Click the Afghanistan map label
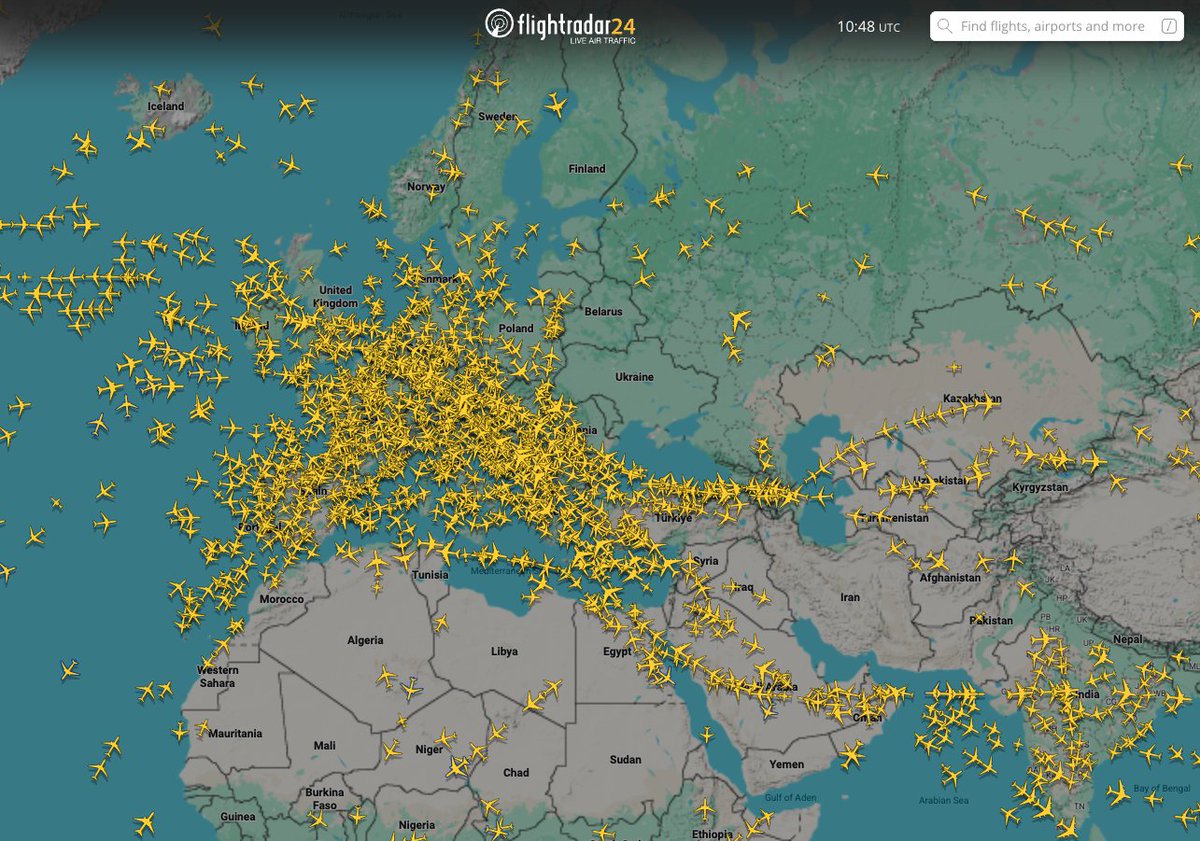1200x841 pixels. [x=950, y=577]
